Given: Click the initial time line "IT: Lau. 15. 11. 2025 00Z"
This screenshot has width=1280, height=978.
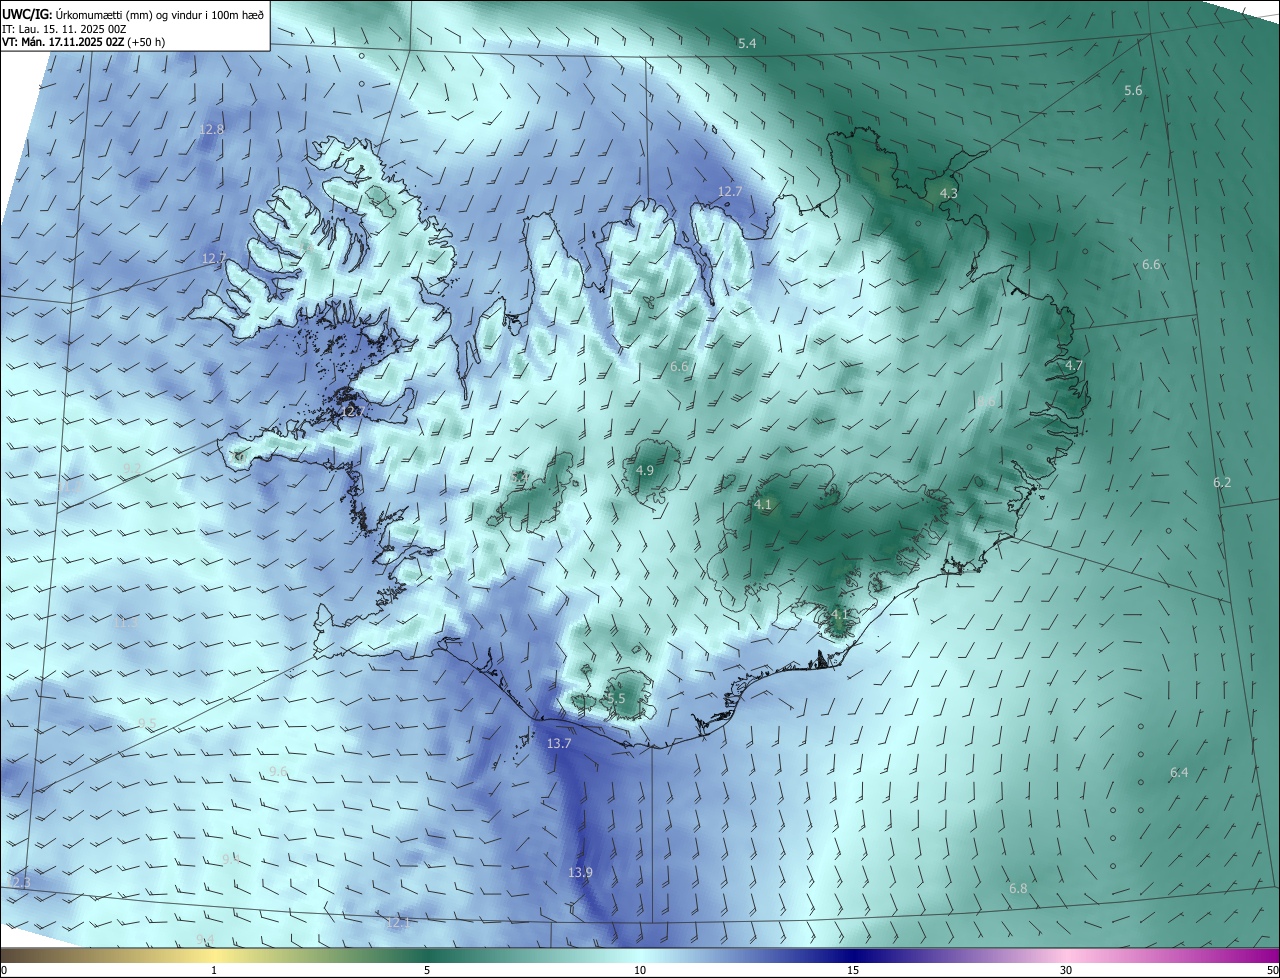Looking at the screenshot, I should pos(64,29).
